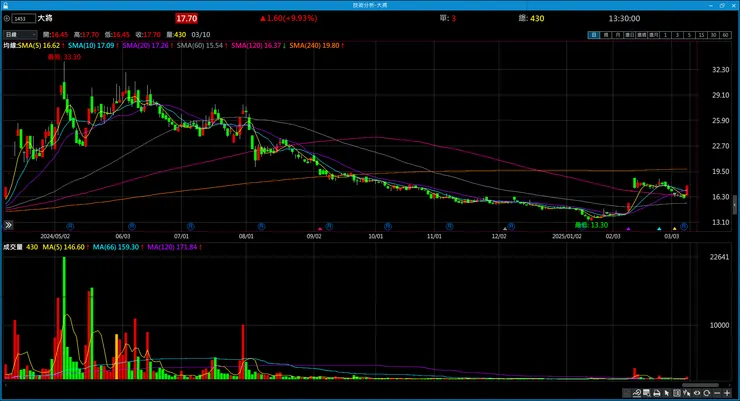This screenshot has width=740, height=401.
Task: Click the plus circle icon beside stock code
Action: click(7, 19)
